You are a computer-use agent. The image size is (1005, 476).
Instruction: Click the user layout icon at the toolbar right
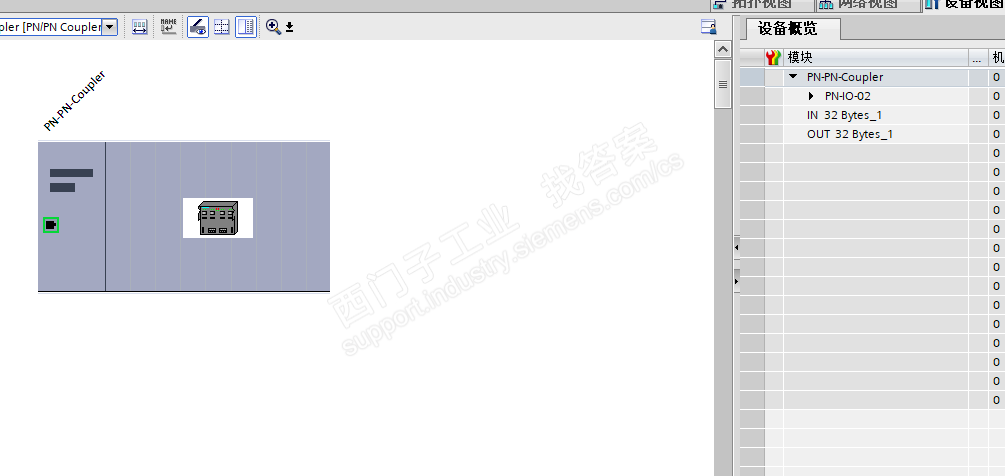pyautogui.click(x=708, y=27)
